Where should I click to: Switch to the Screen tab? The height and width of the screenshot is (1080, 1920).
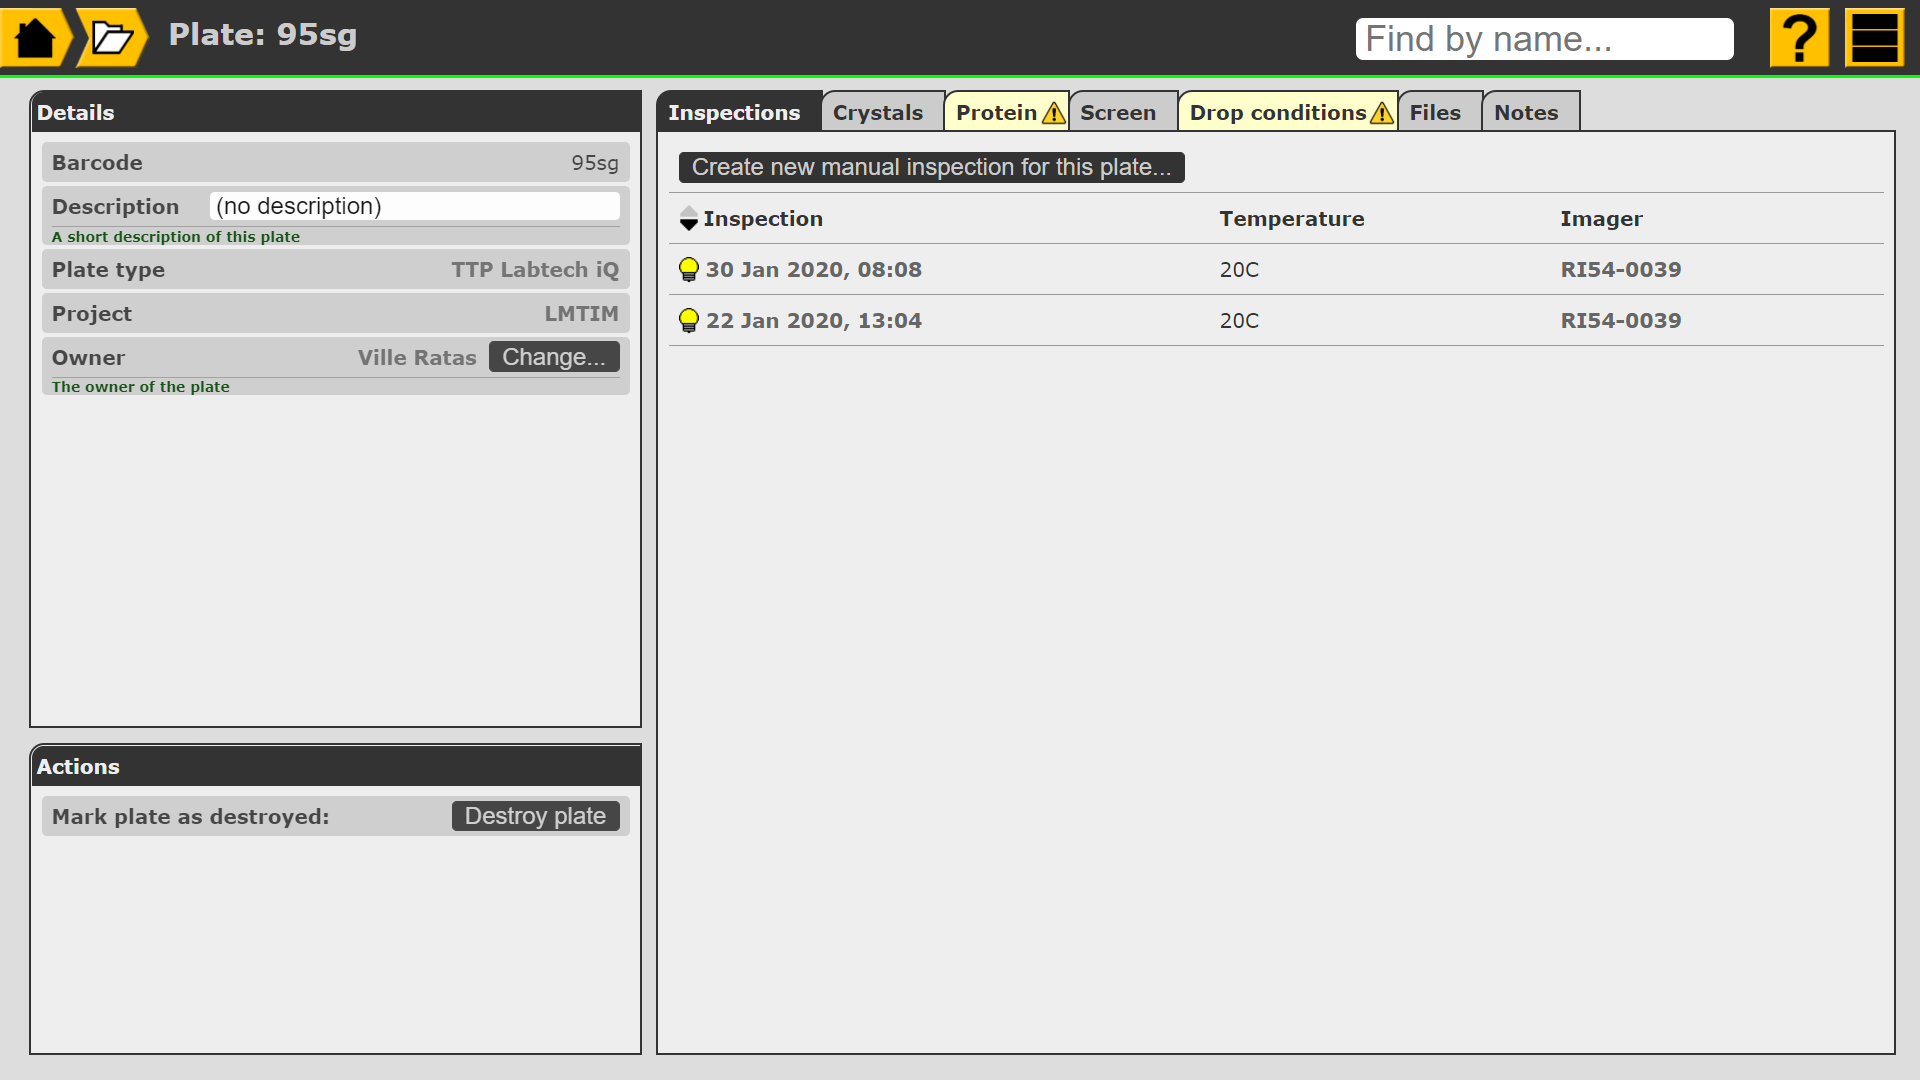tap(1118, 113)
